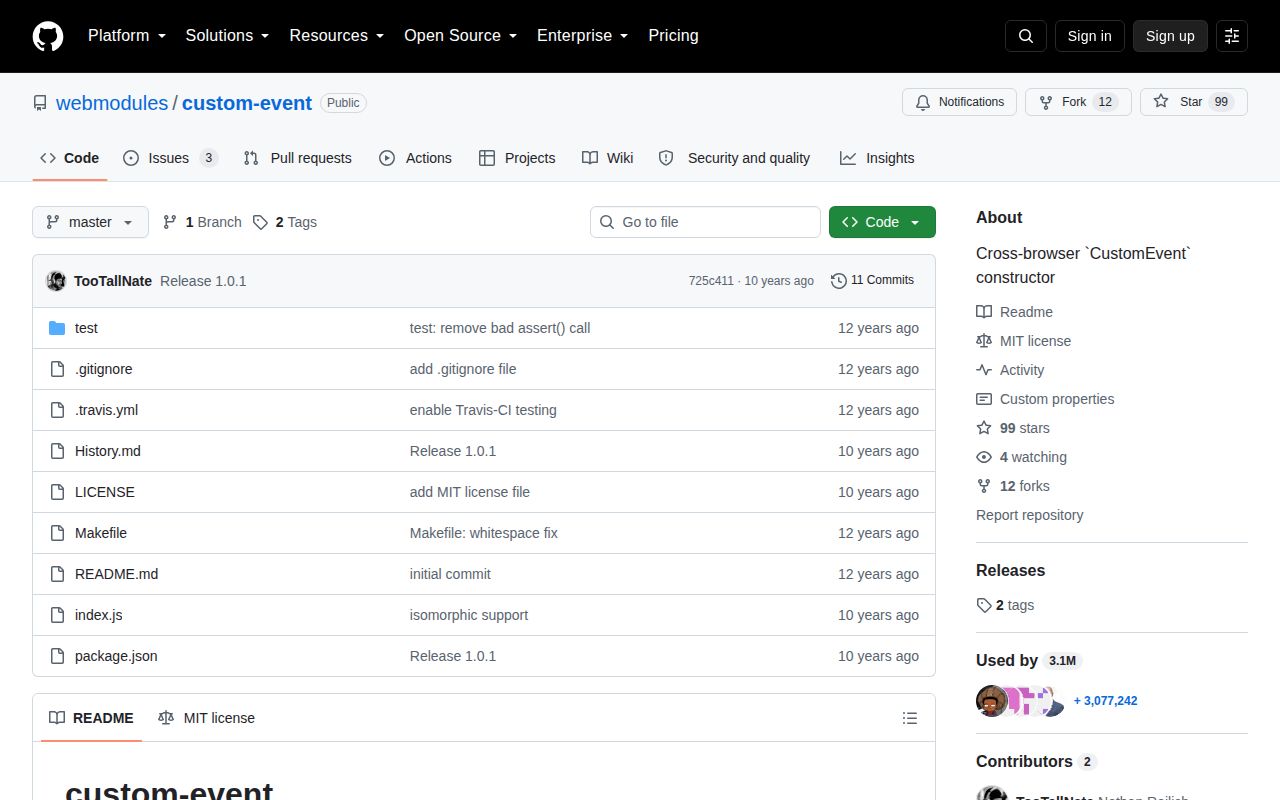
Task: Click the file icon beside Makefile
Action: pyautogui.click(x=57, y=533)
